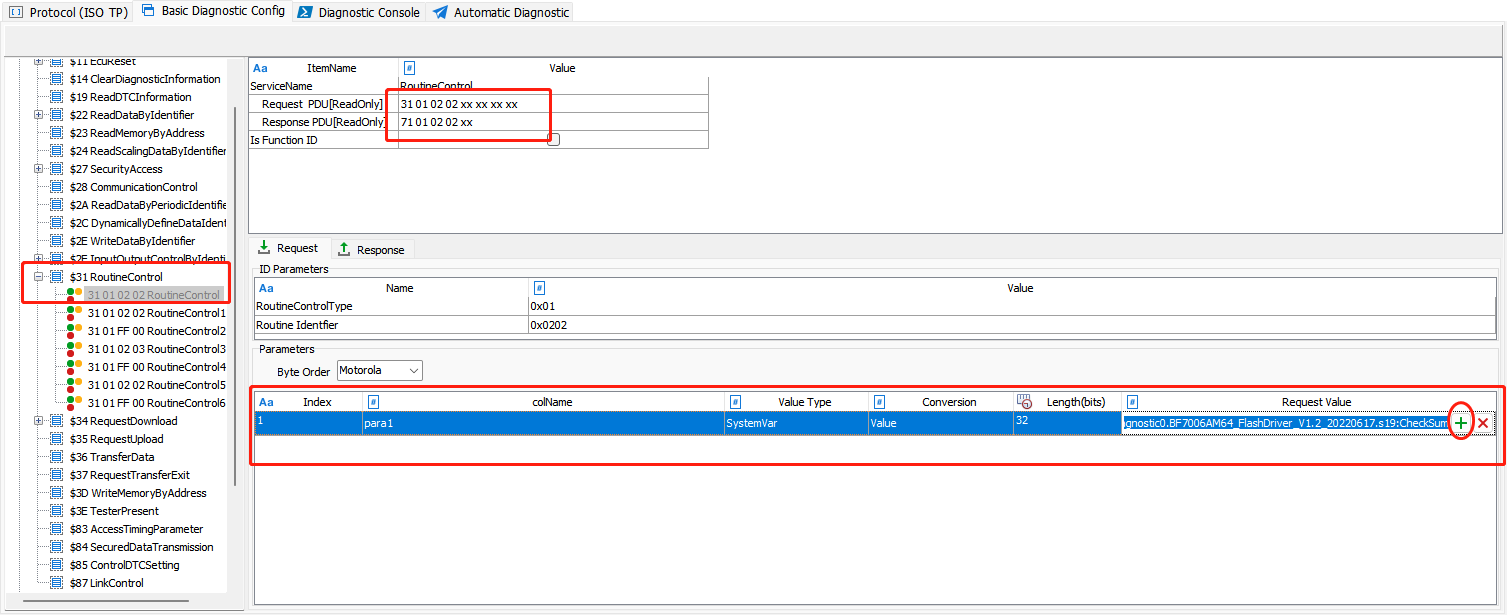Image resolution: width=1507 pixels, height=615 pixels.
Task: Collapse the $31 RoutineControl tree node
Action: coord(37,276)
